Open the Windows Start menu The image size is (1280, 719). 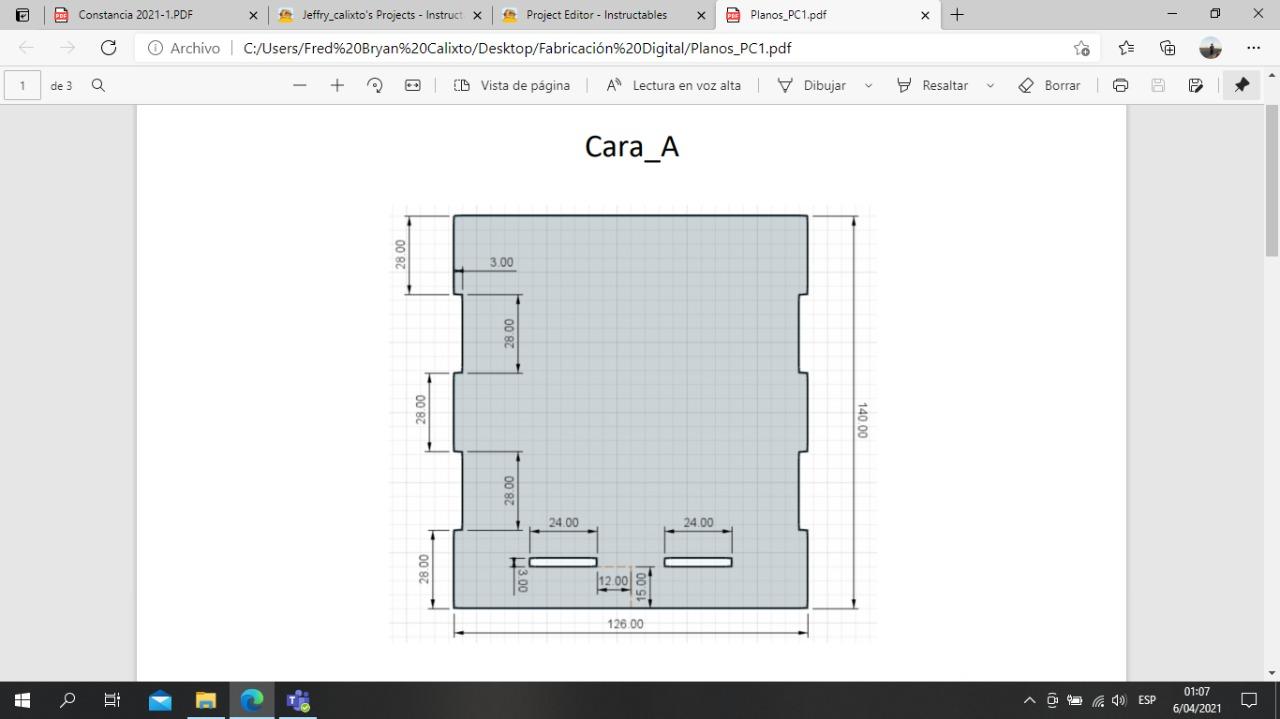pyautogui.click(x=22, y=700)
